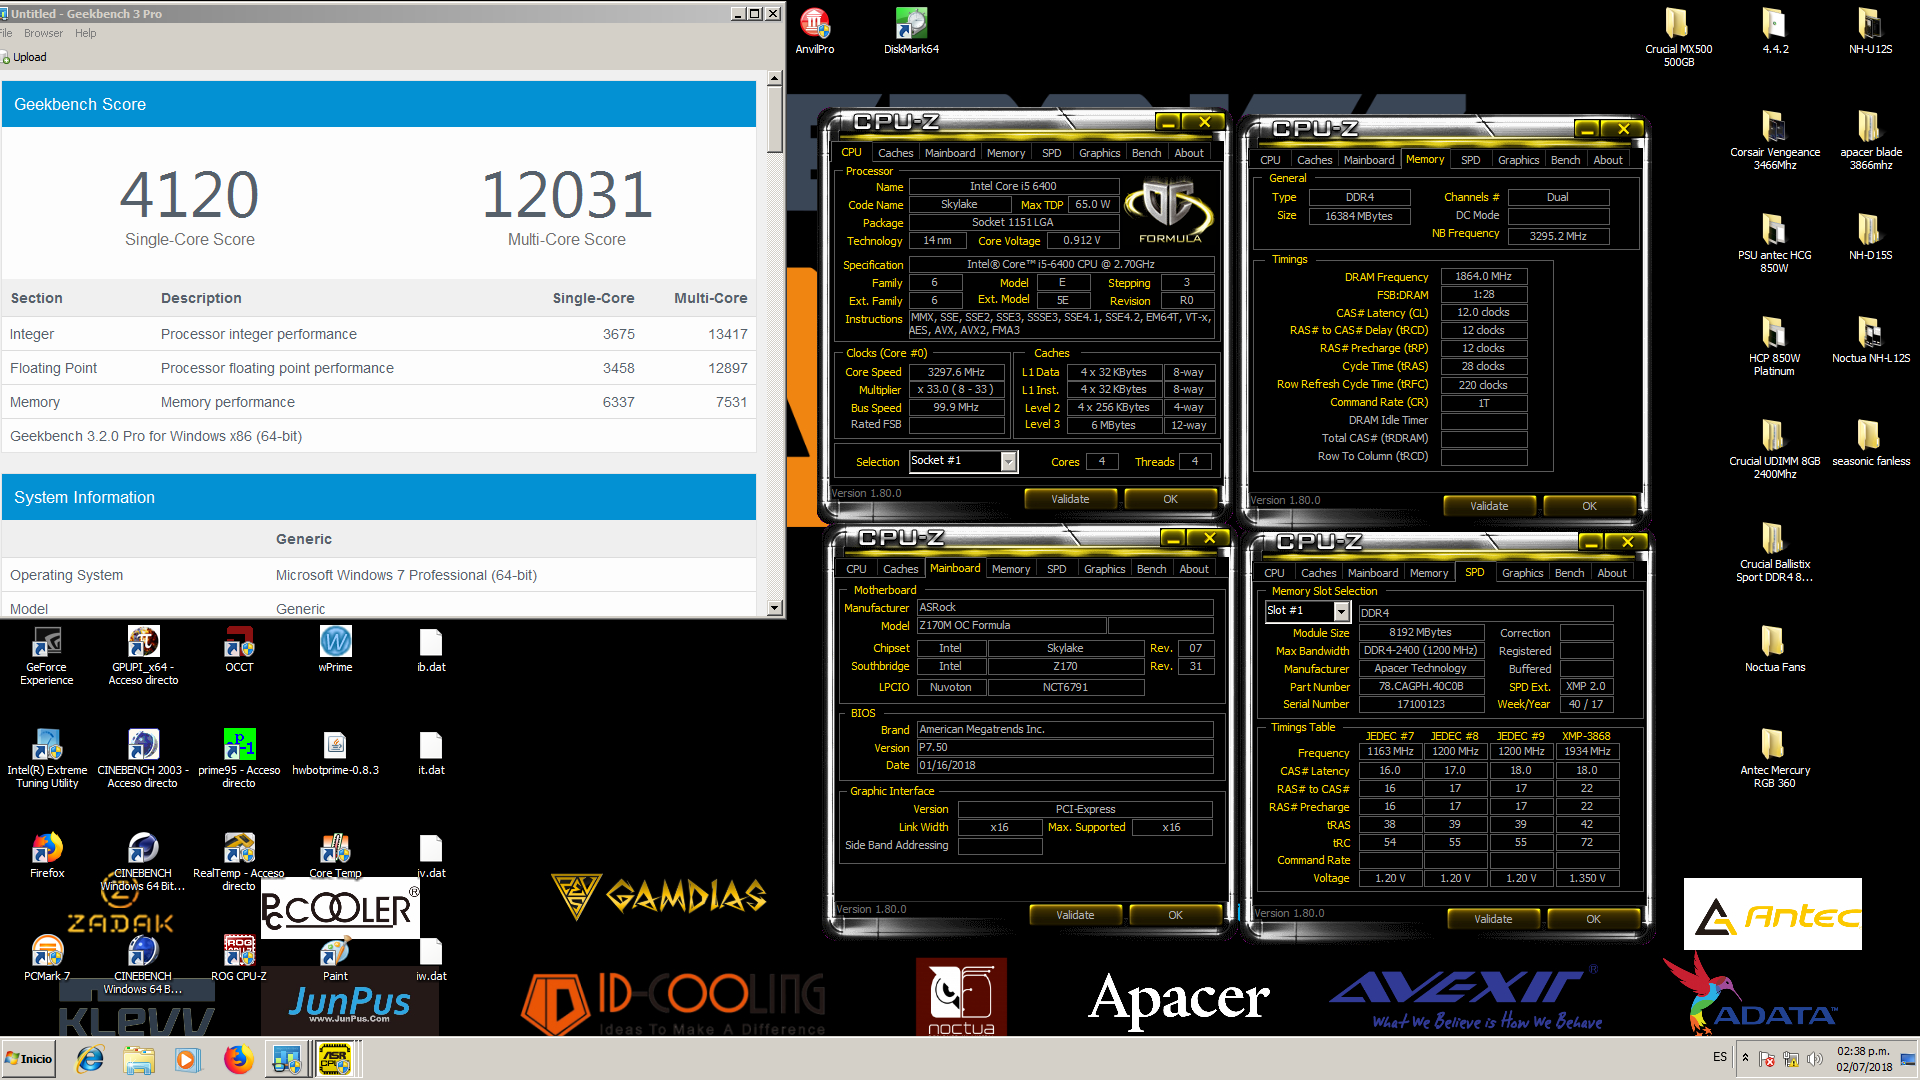This screenshot has width=1920, height=1080.
Task: Open Bench tab in SPD CPU-Z window
Action: click(x=1569, y=573)
